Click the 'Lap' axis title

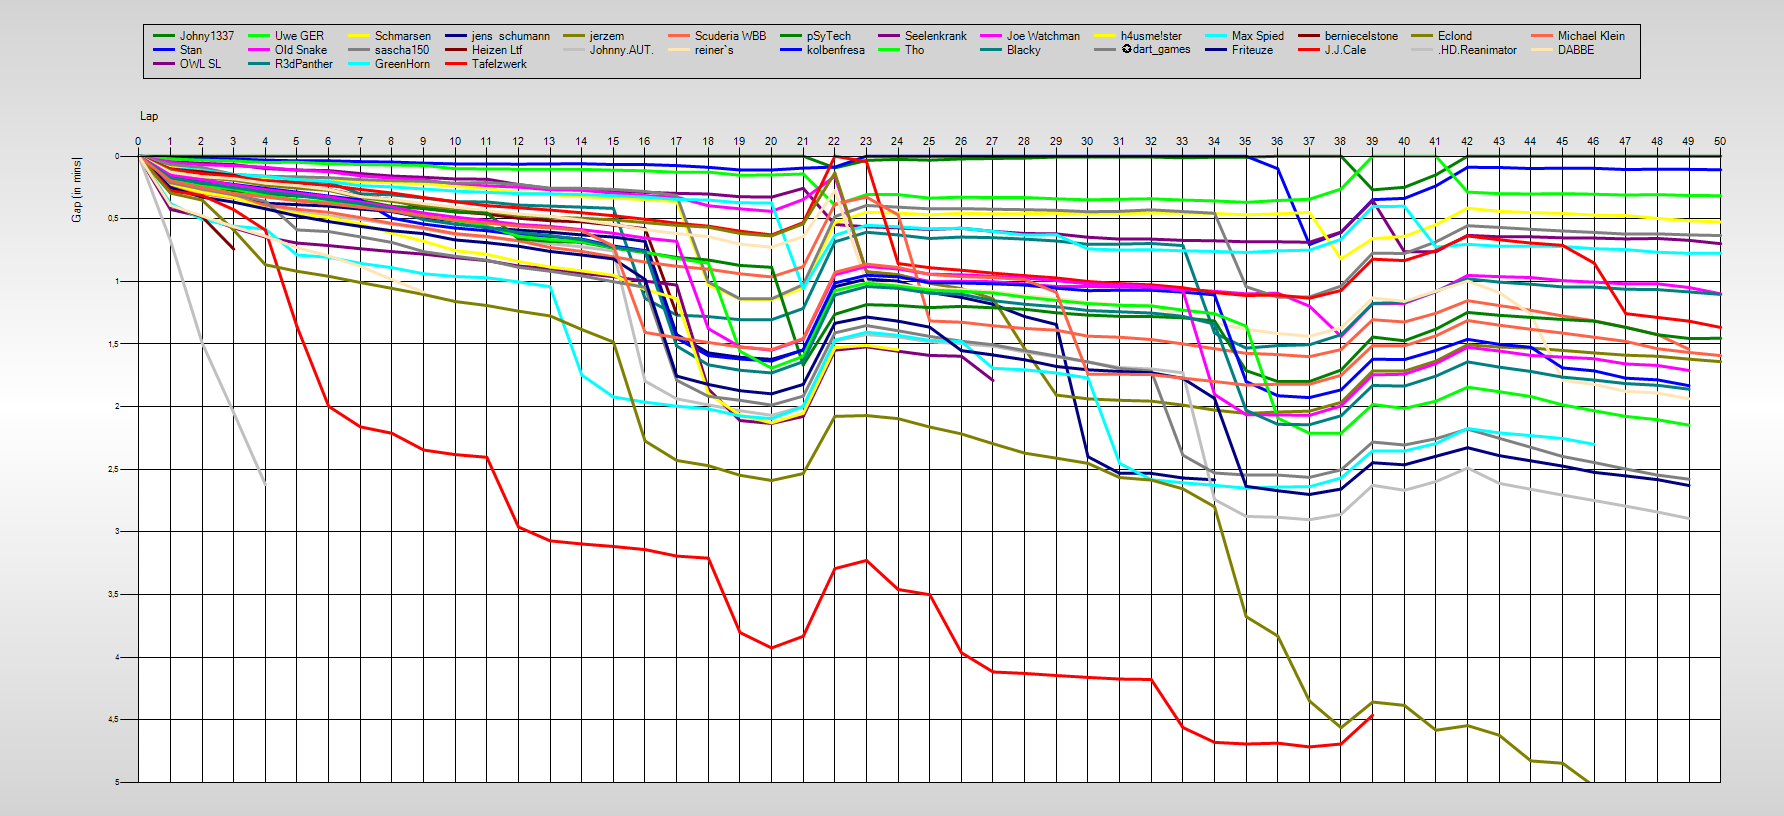[149, 116]
